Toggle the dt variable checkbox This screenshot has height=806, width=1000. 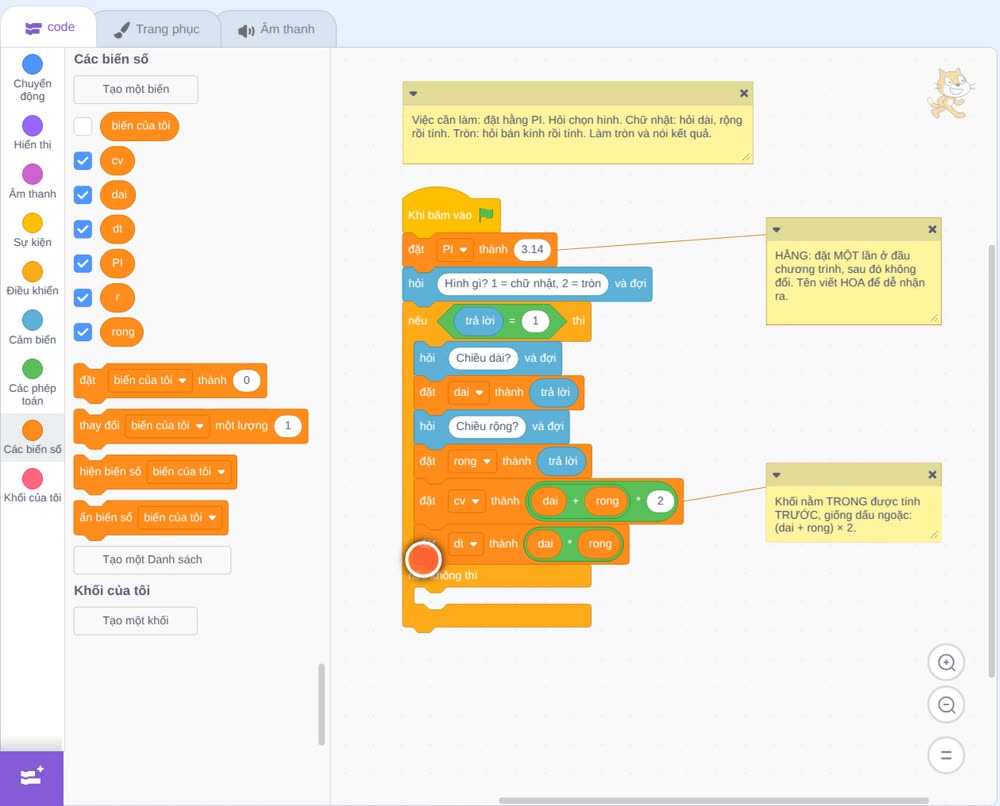pyautogui.click(x=83, y=229)
